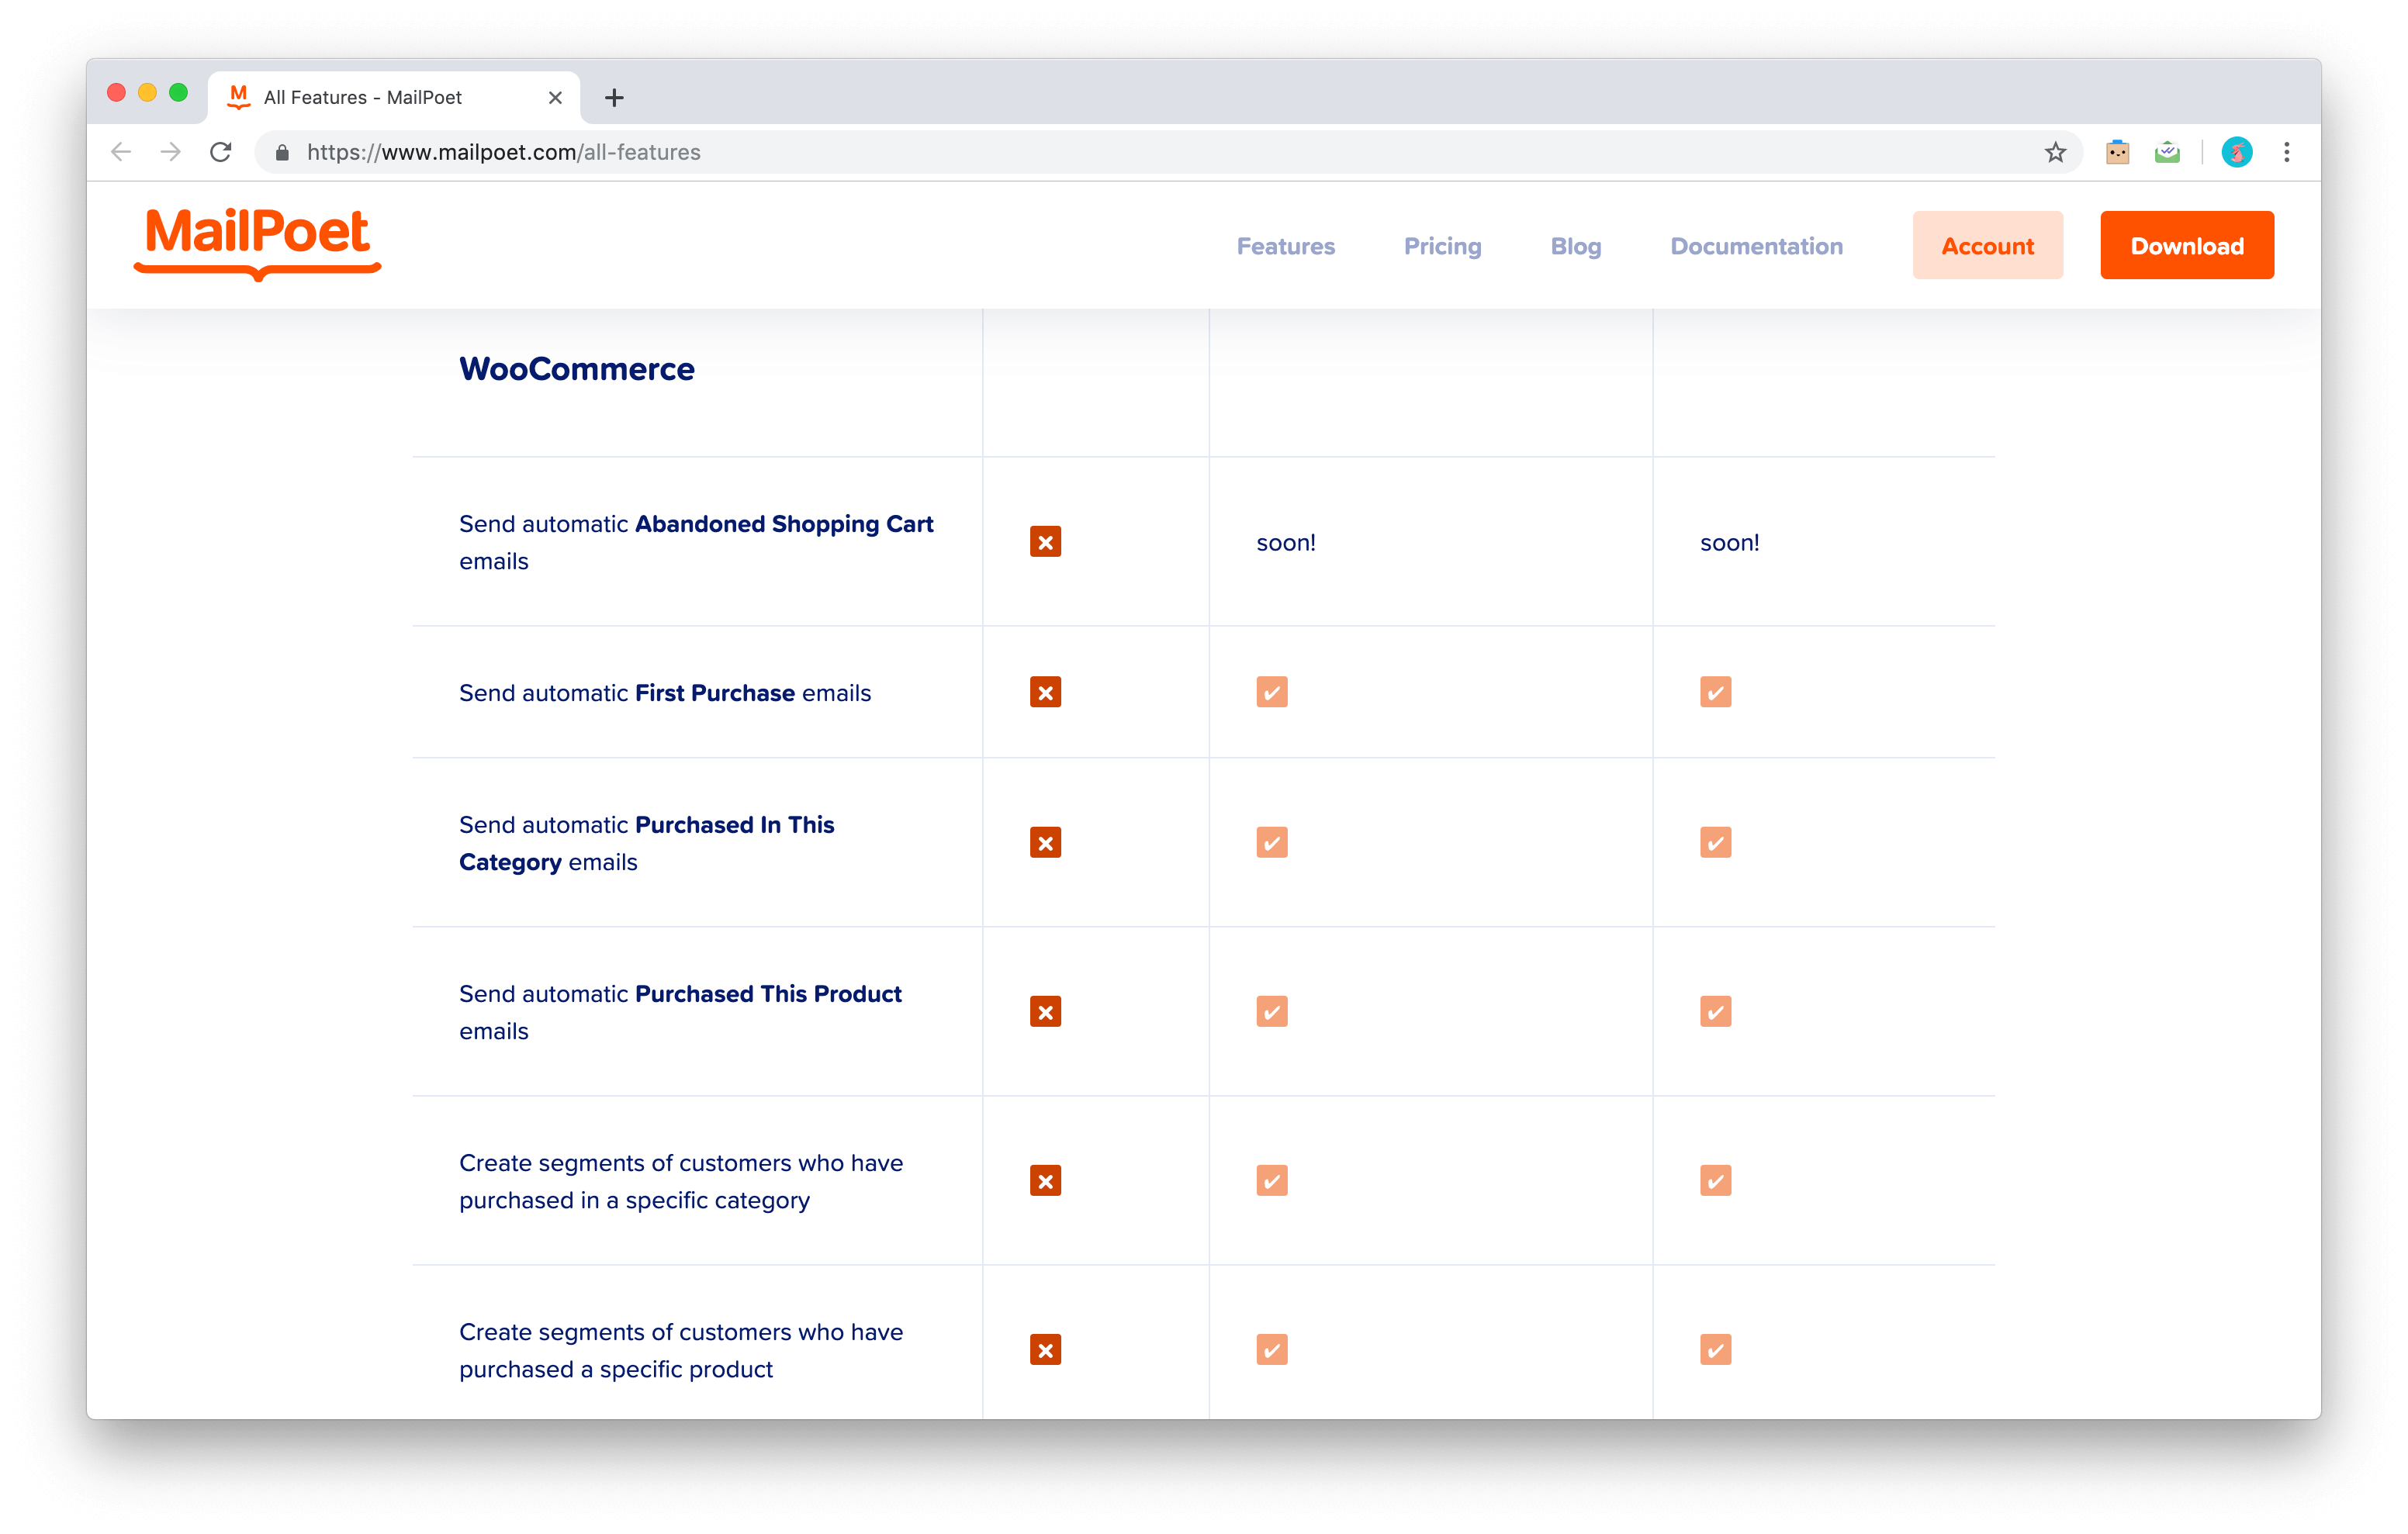Viewport: 2408px width, 1534px height.
Task: Toggle checkmark for First Purchase middle tier
Action: [1271, 692]
